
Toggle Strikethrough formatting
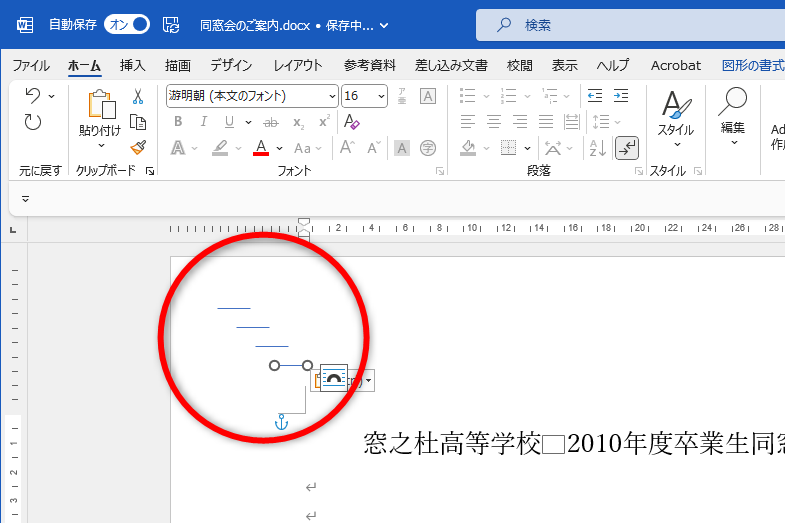[x=271, y=122]
